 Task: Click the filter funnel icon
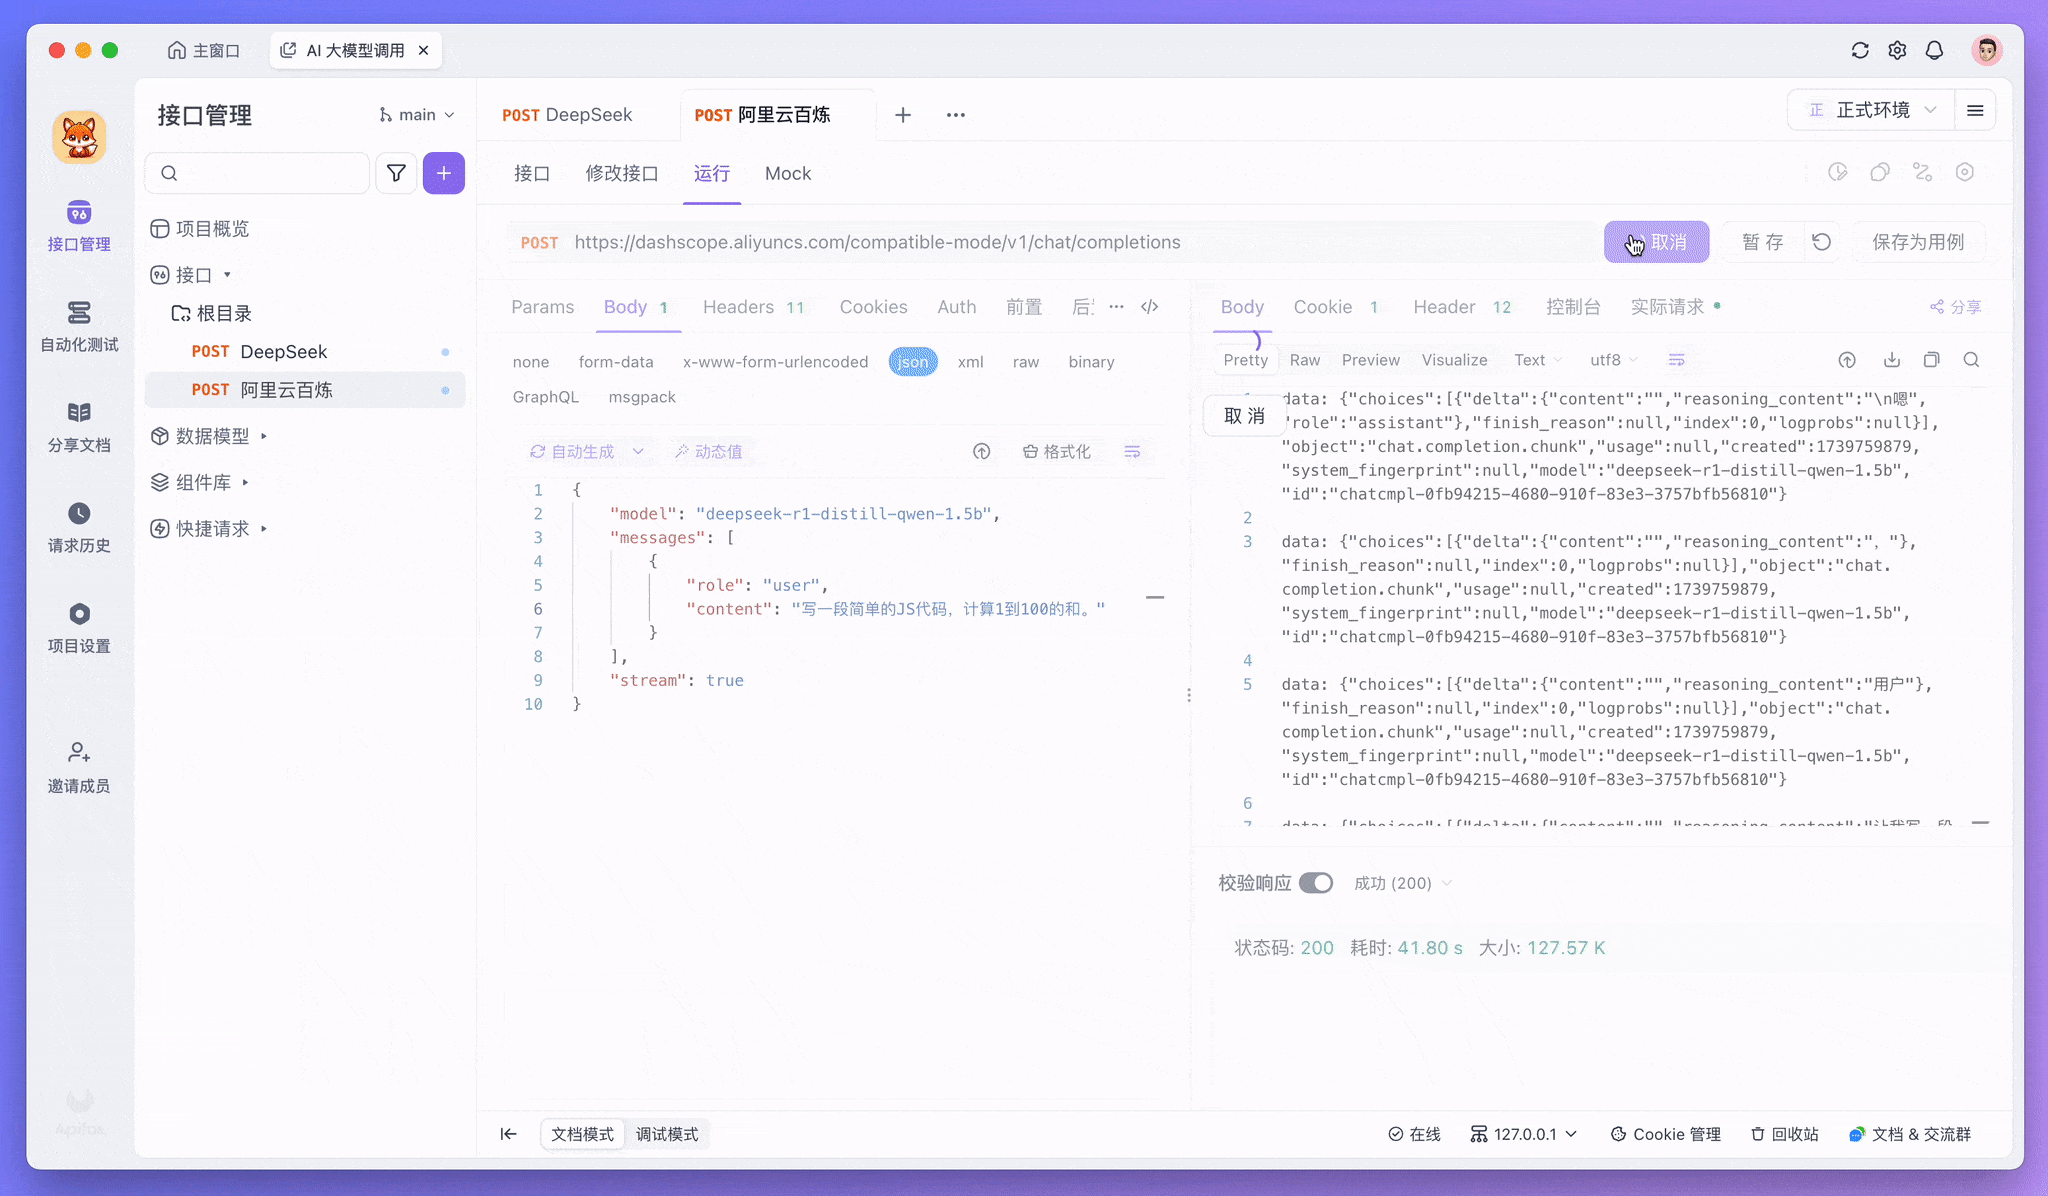(x=396, y=173)
